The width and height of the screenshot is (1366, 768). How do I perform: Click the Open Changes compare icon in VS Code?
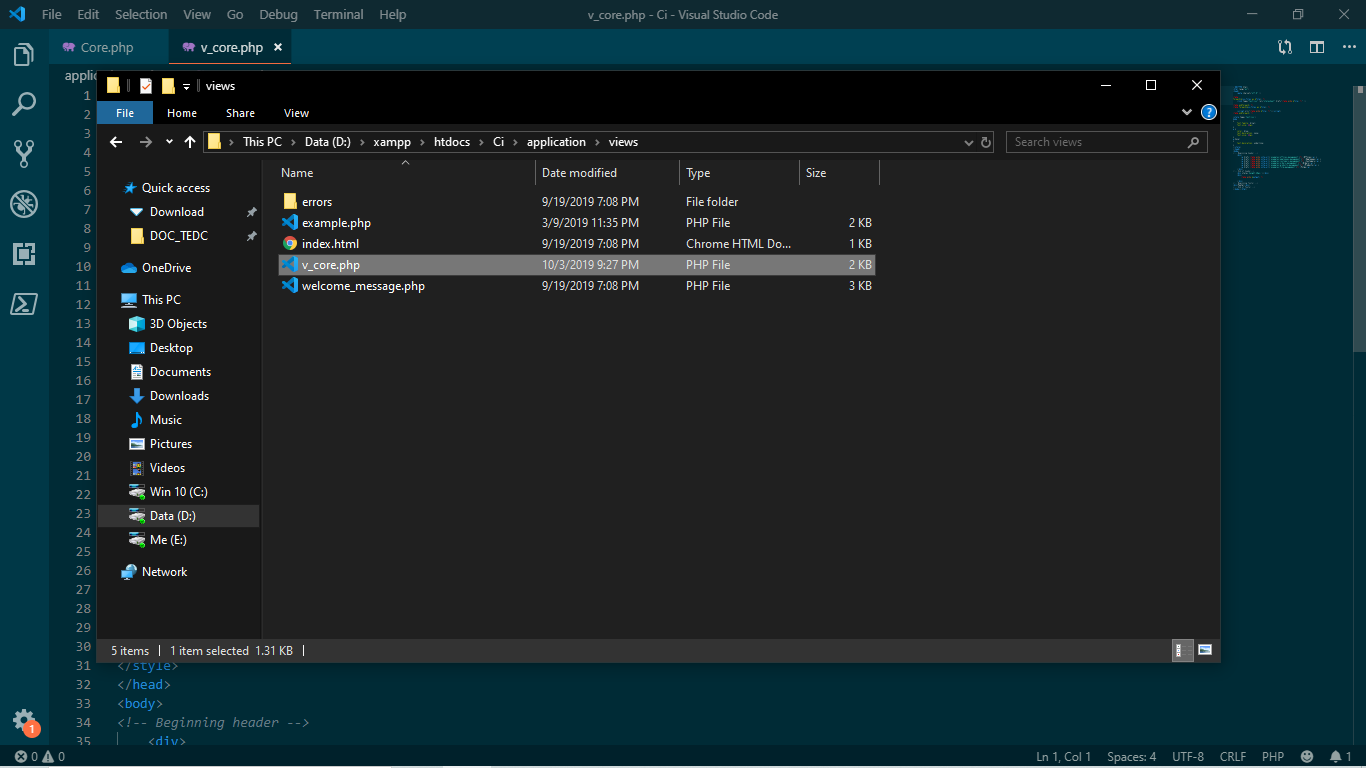(1285, 47)
